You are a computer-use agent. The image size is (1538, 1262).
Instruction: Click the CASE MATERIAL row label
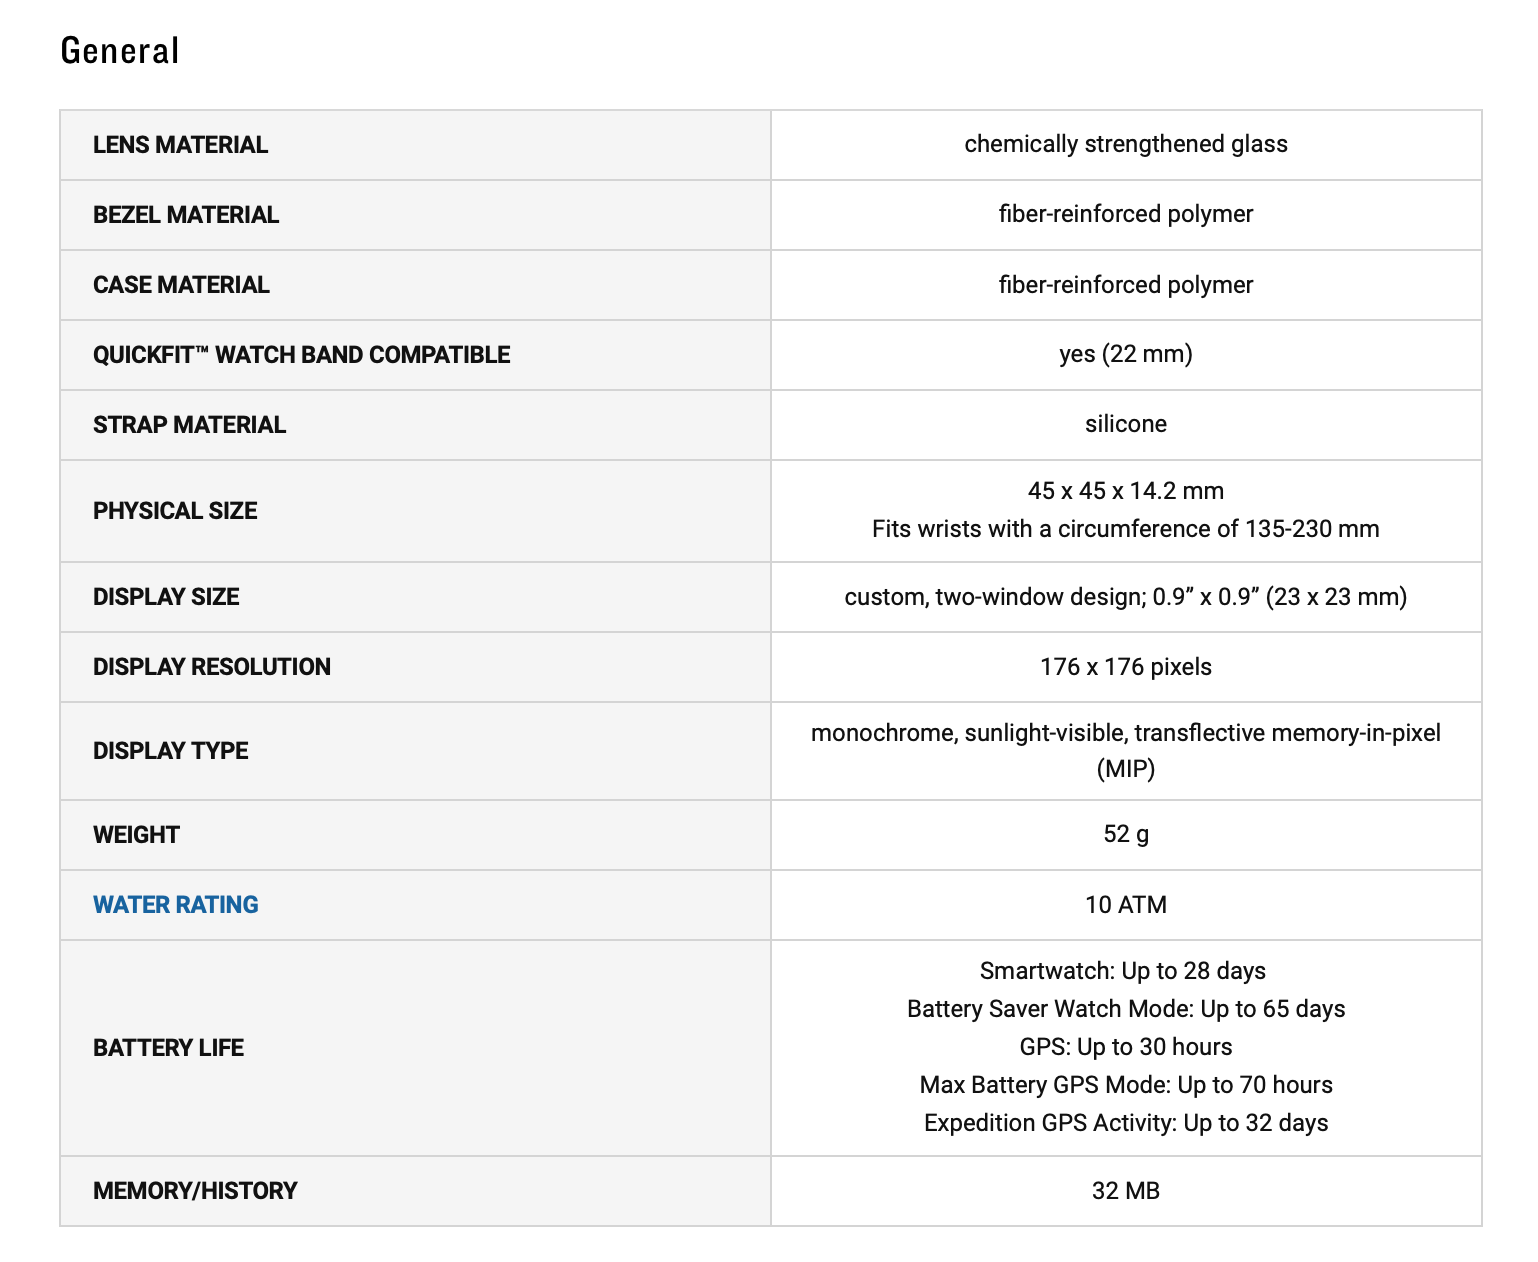181,285
